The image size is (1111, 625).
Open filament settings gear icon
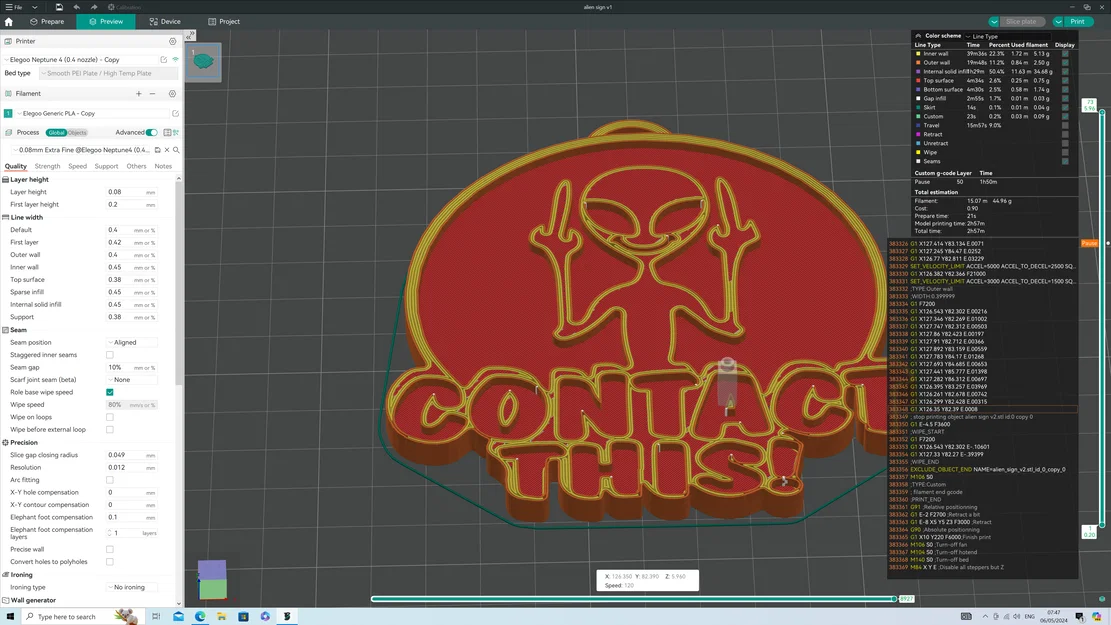[x=172, y=94]
